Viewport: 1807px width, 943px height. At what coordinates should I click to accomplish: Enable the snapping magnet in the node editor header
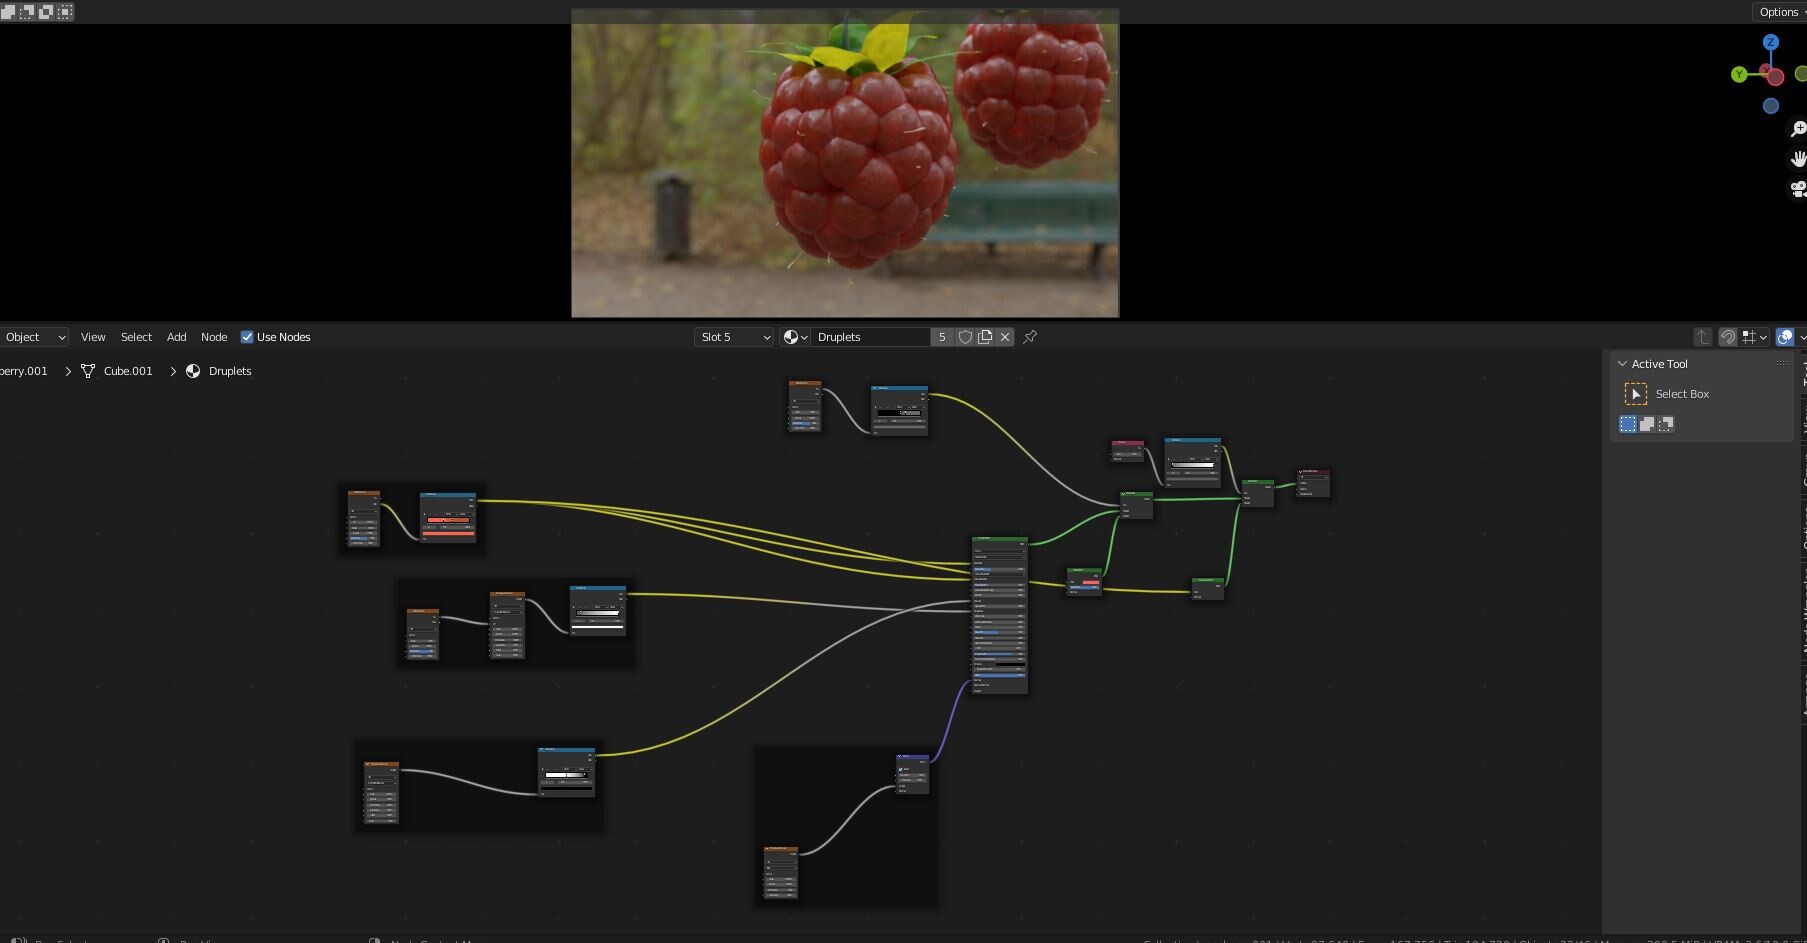point(1728,337)
